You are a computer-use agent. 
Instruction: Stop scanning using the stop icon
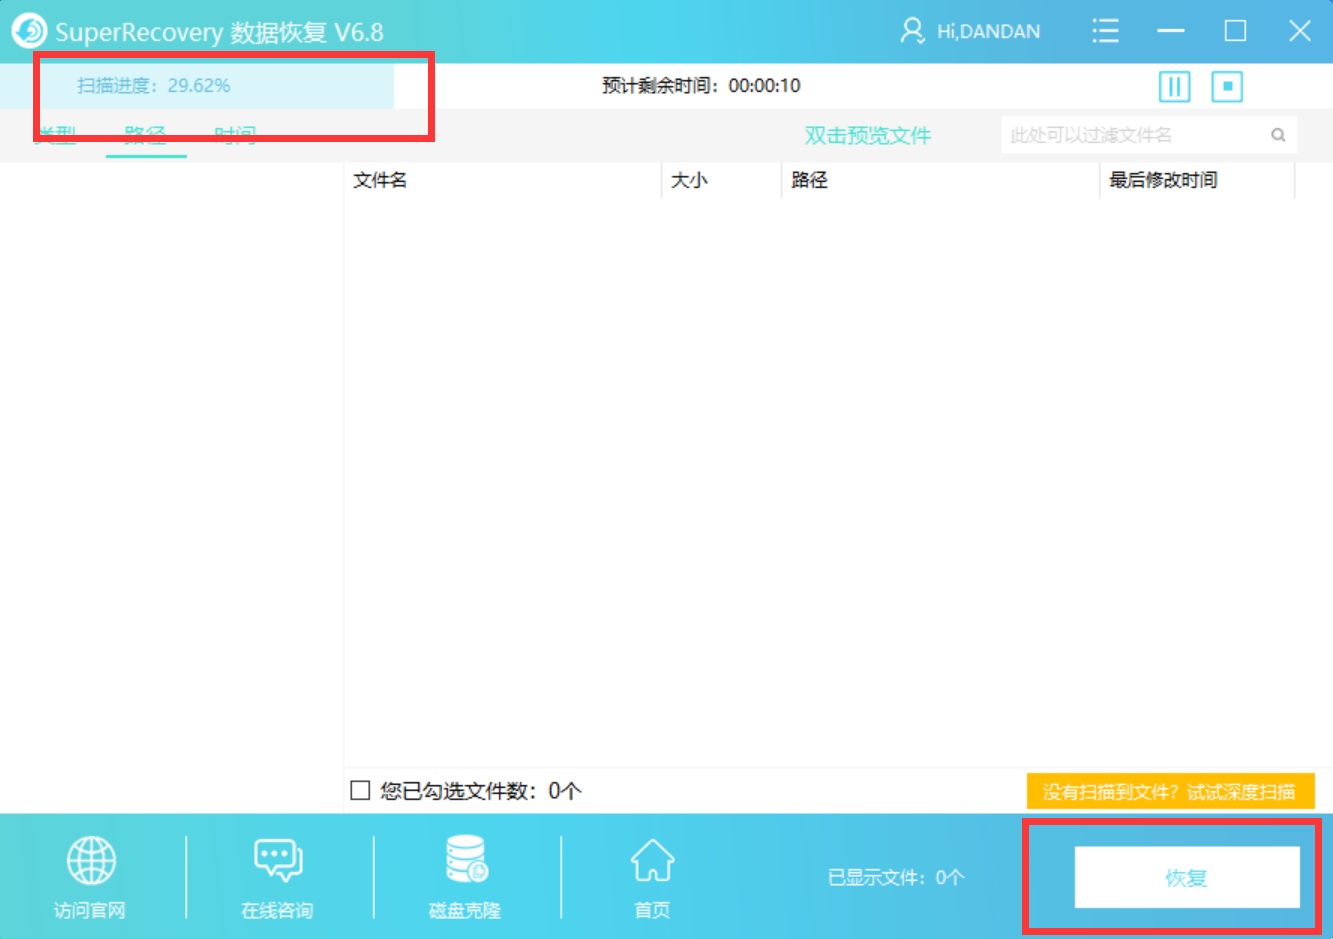1227,87
